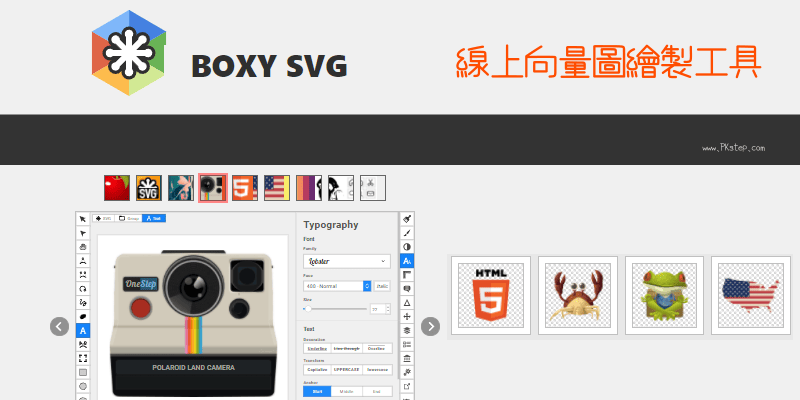Open the USA flag map image
Viewport: 800px width, 400px height.
751,295
